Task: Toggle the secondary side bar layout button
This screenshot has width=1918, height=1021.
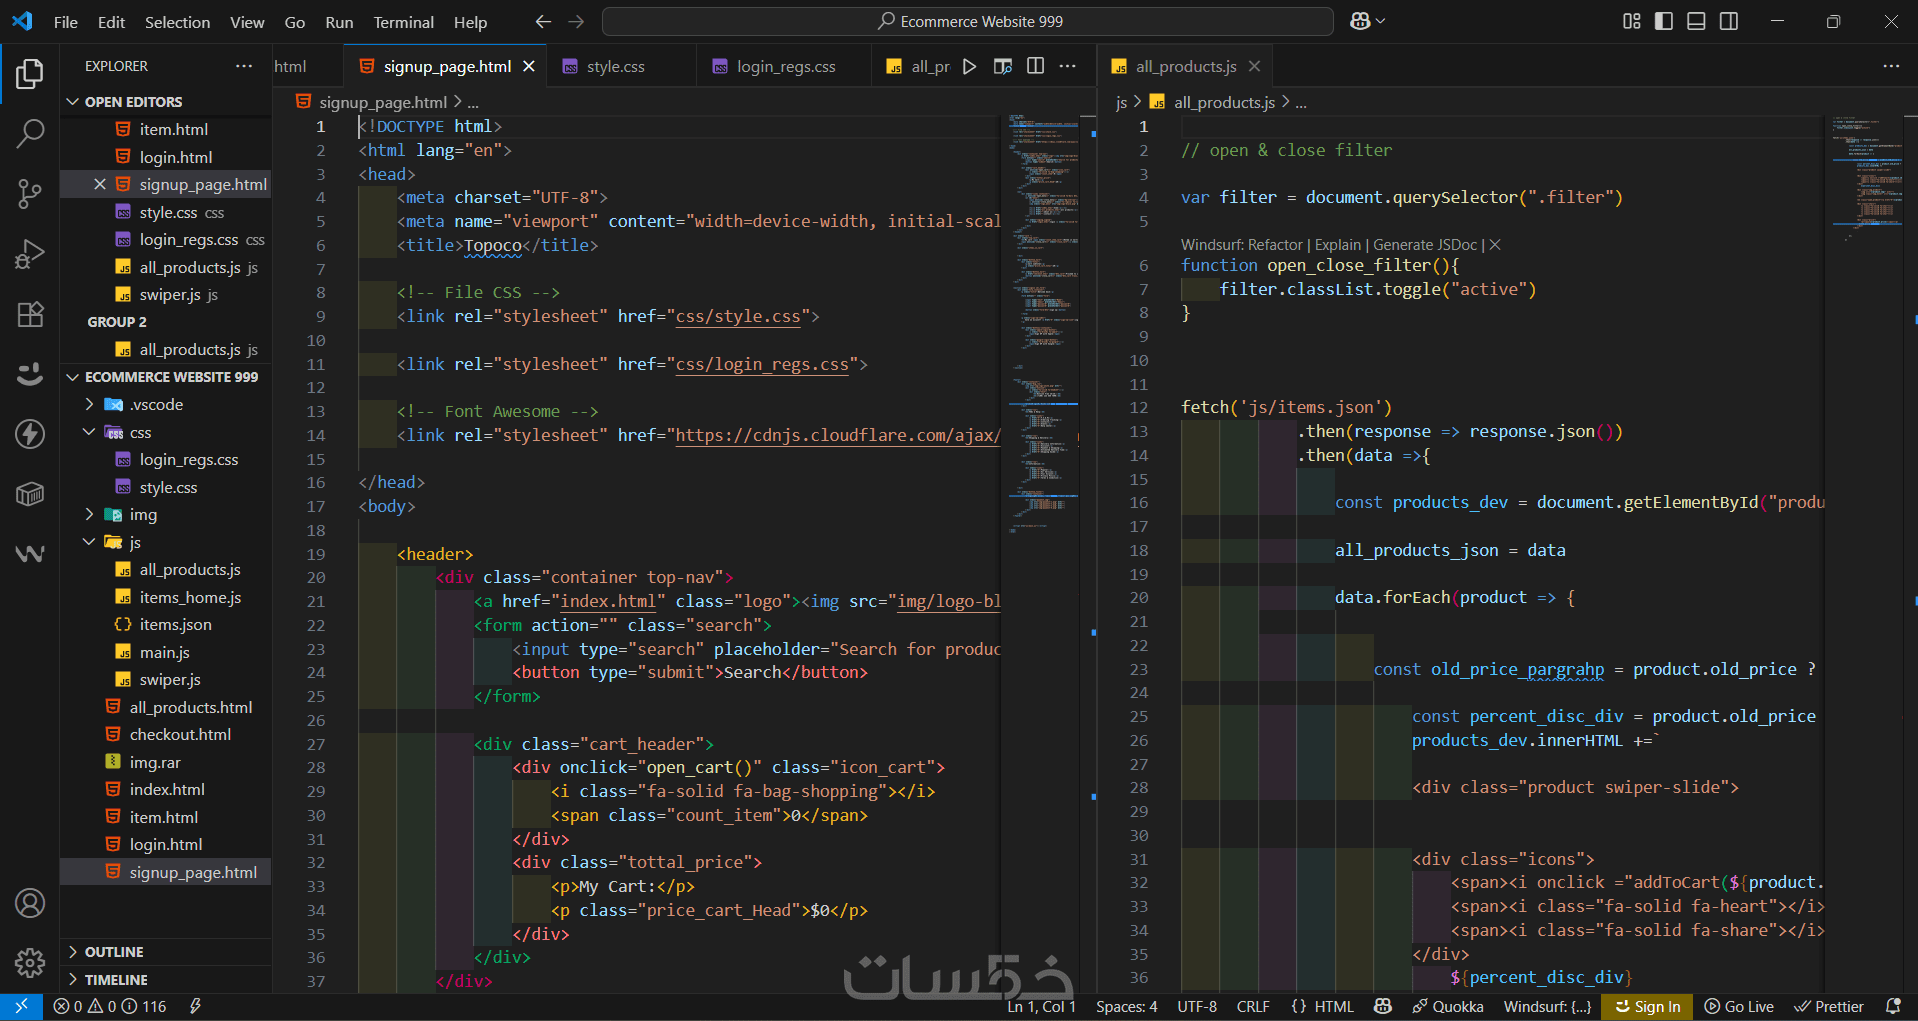Action: coord(1728,21)
